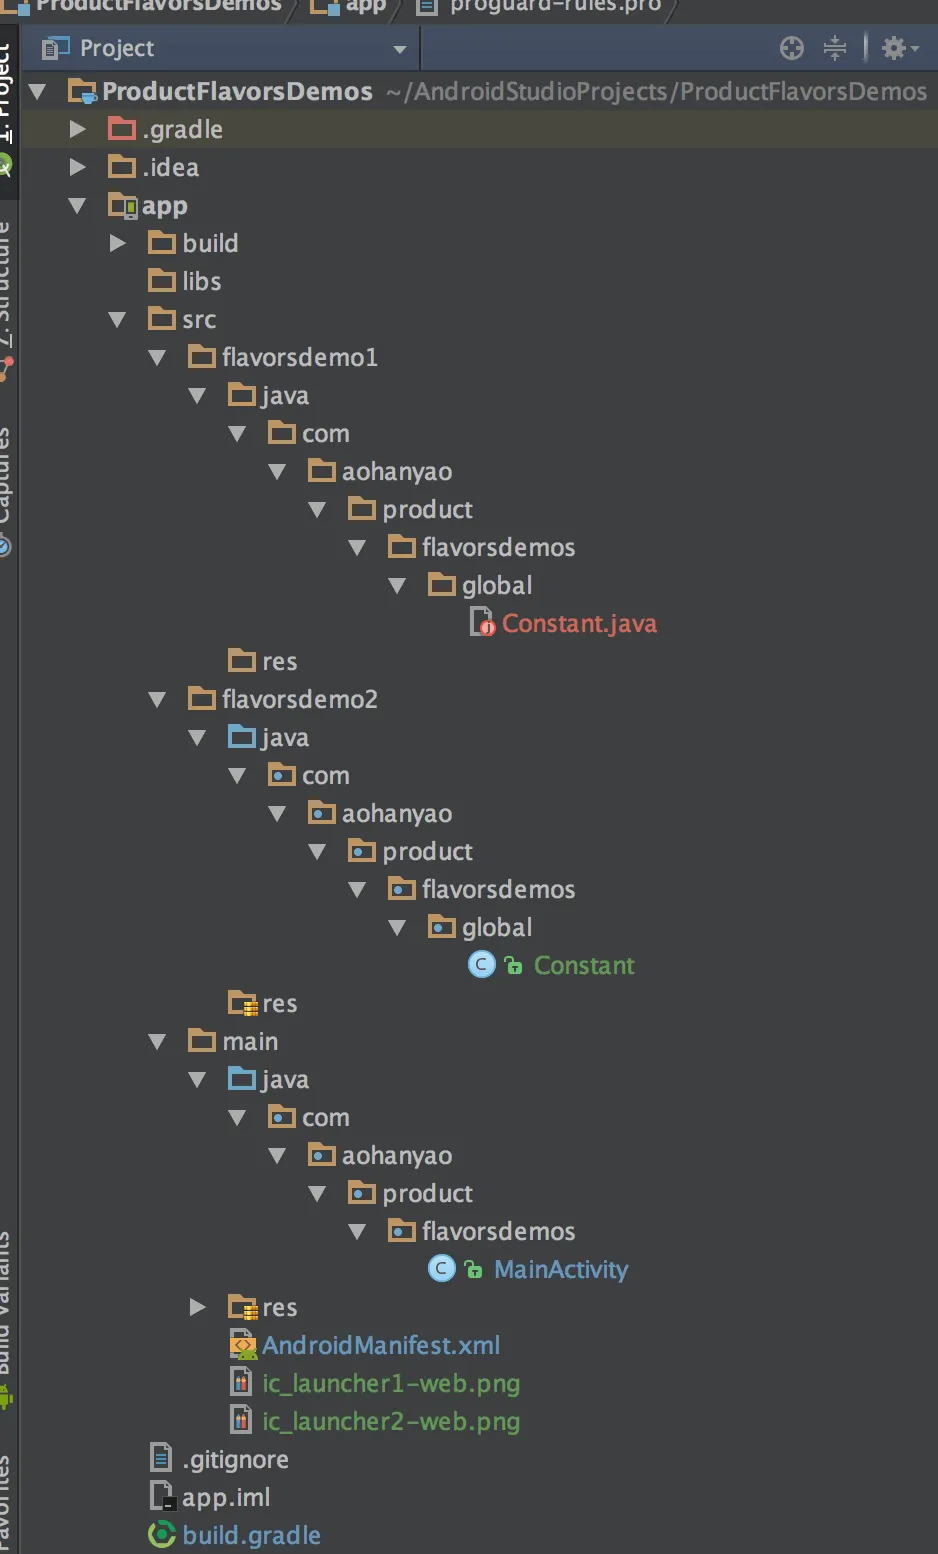
Task: Select the build folder label
Action: 210,244
